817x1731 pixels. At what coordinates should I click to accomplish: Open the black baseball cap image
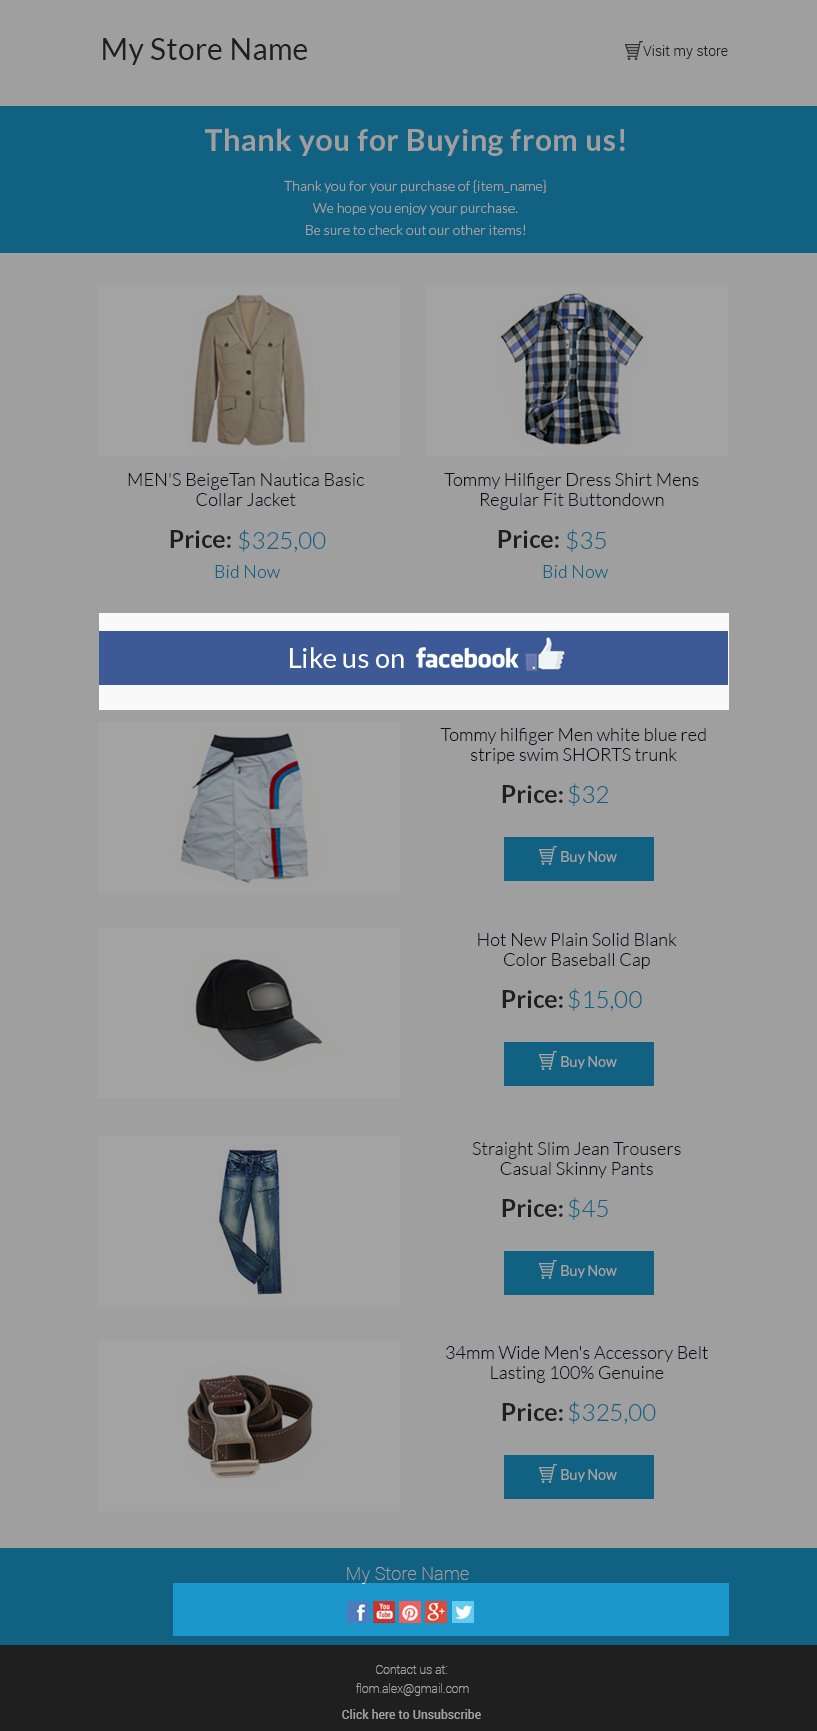[249, 1012]
